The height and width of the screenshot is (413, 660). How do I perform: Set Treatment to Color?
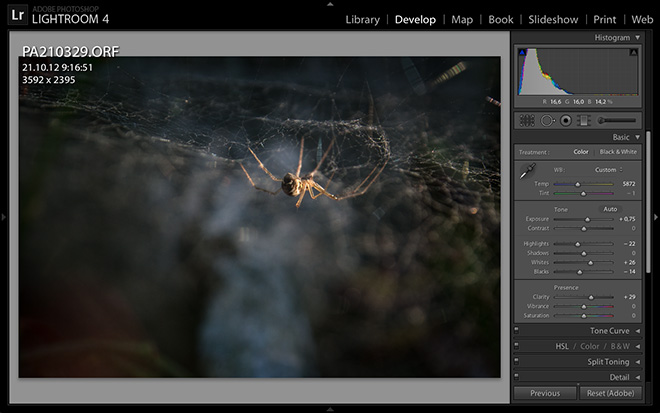tap(580, 152)
